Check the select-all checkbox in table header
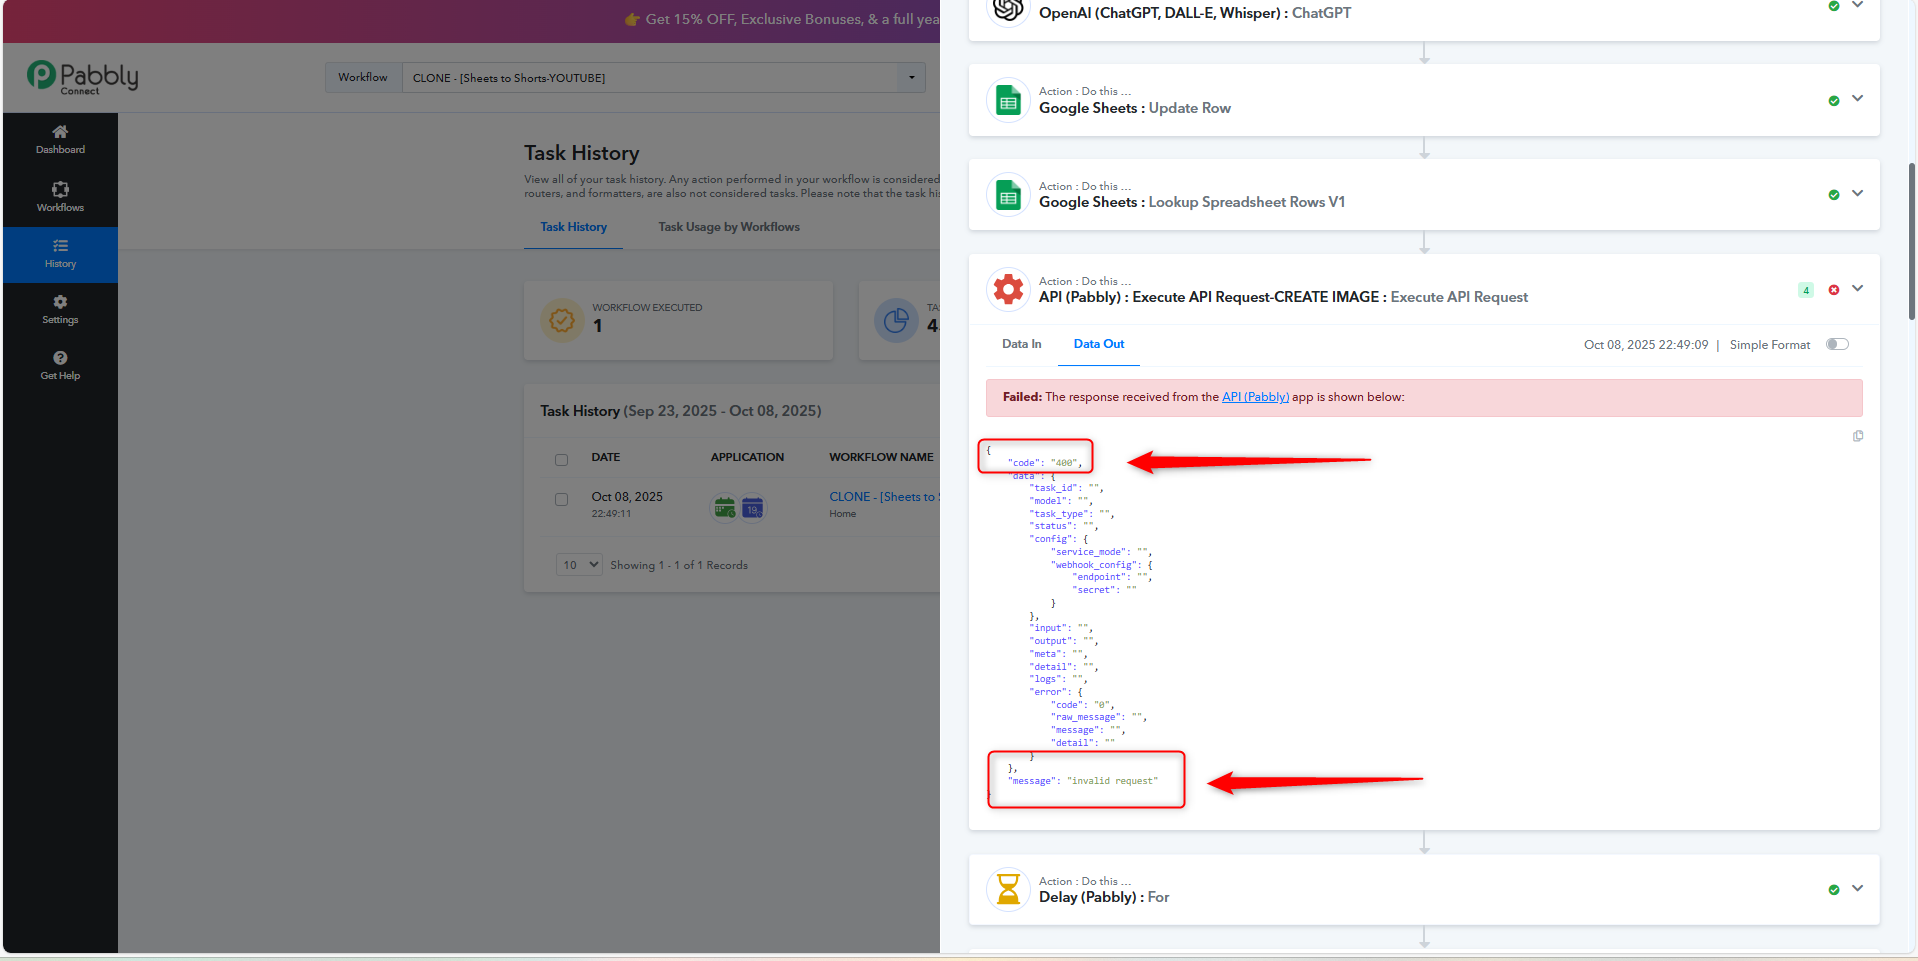The height and width of the screenshot is (961, 1918). coord(561,460)
